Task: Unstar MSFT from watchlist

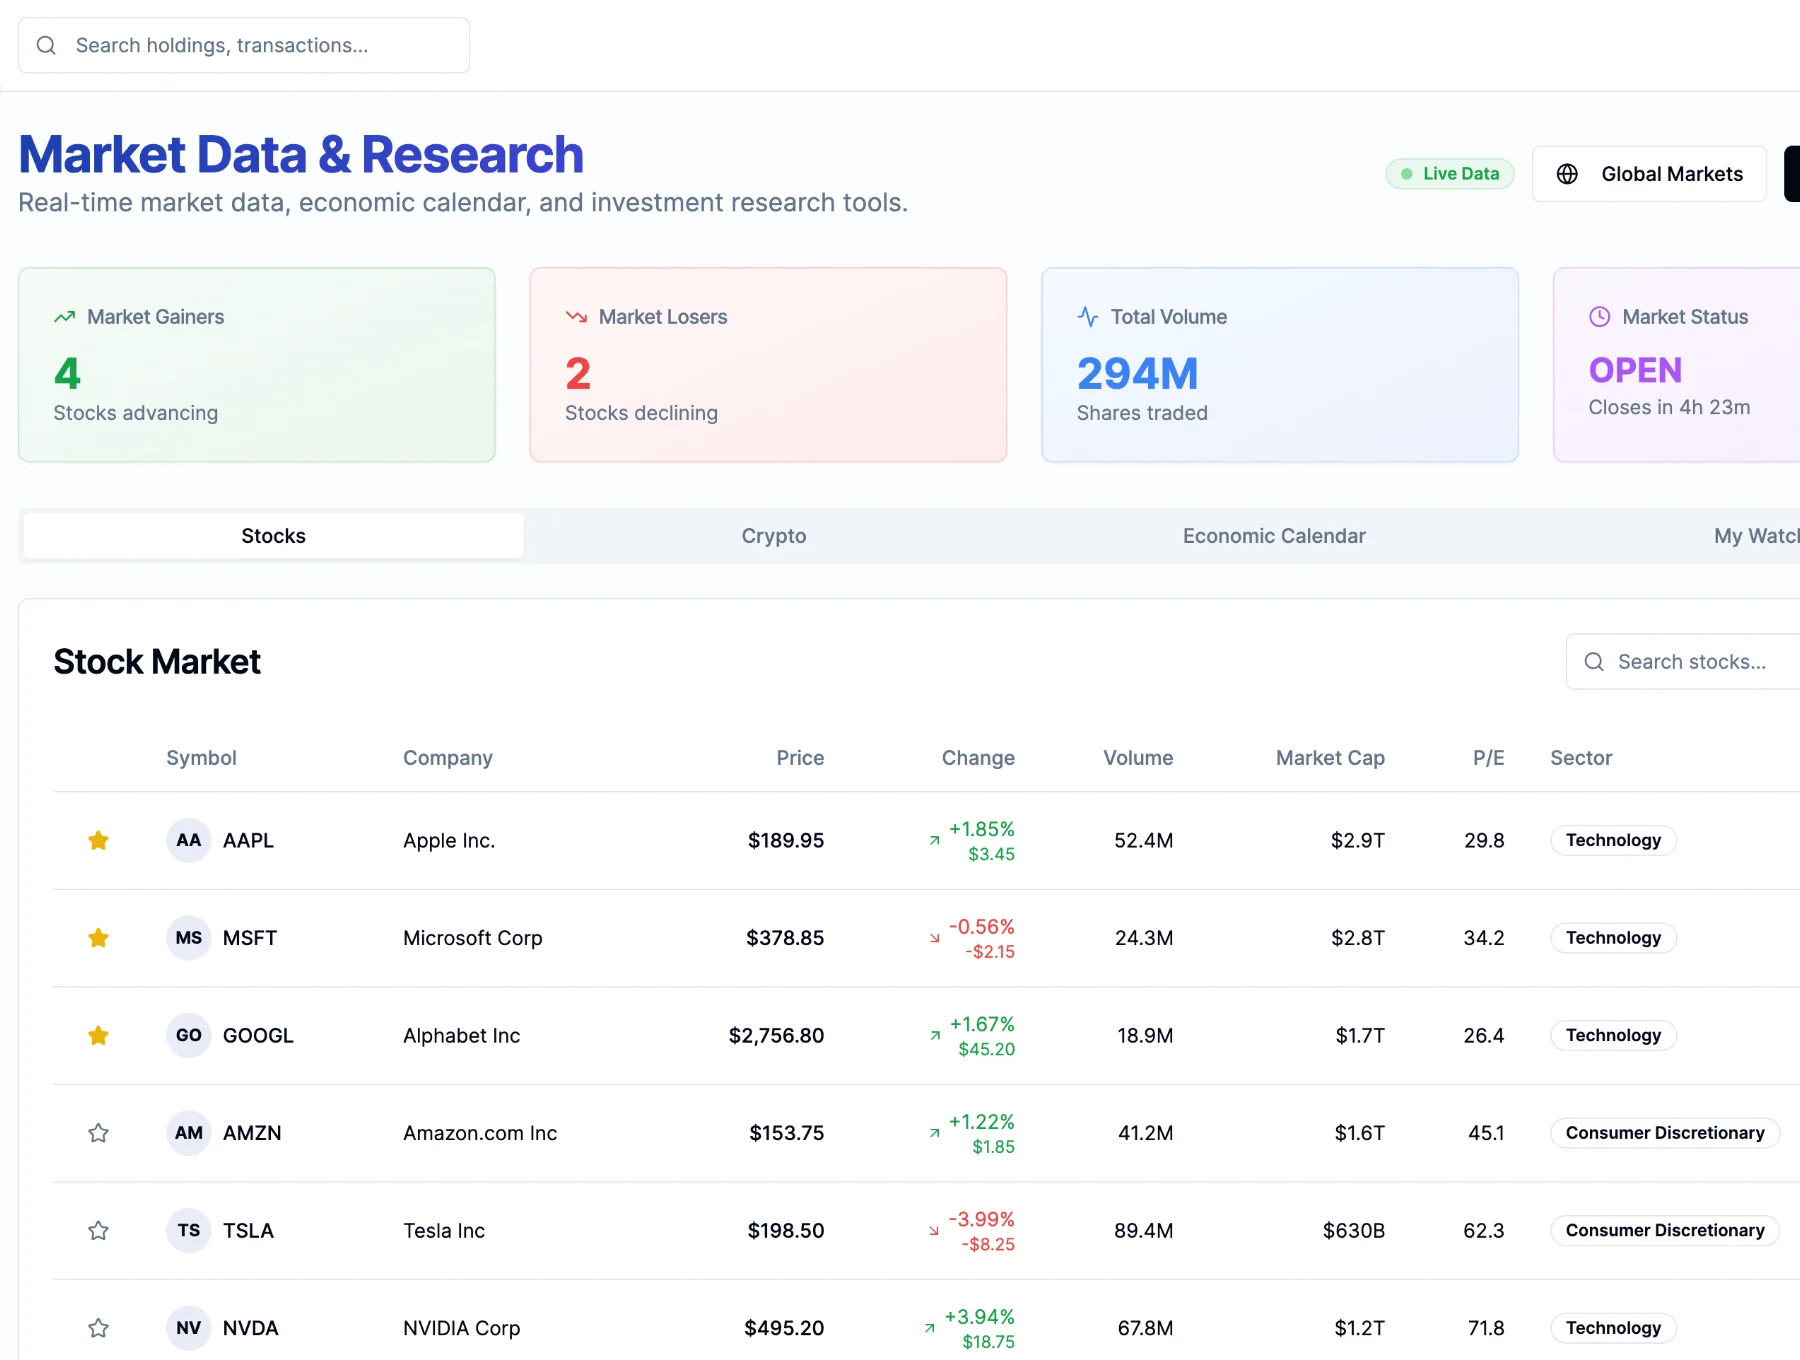Action: tap(98, 938)
